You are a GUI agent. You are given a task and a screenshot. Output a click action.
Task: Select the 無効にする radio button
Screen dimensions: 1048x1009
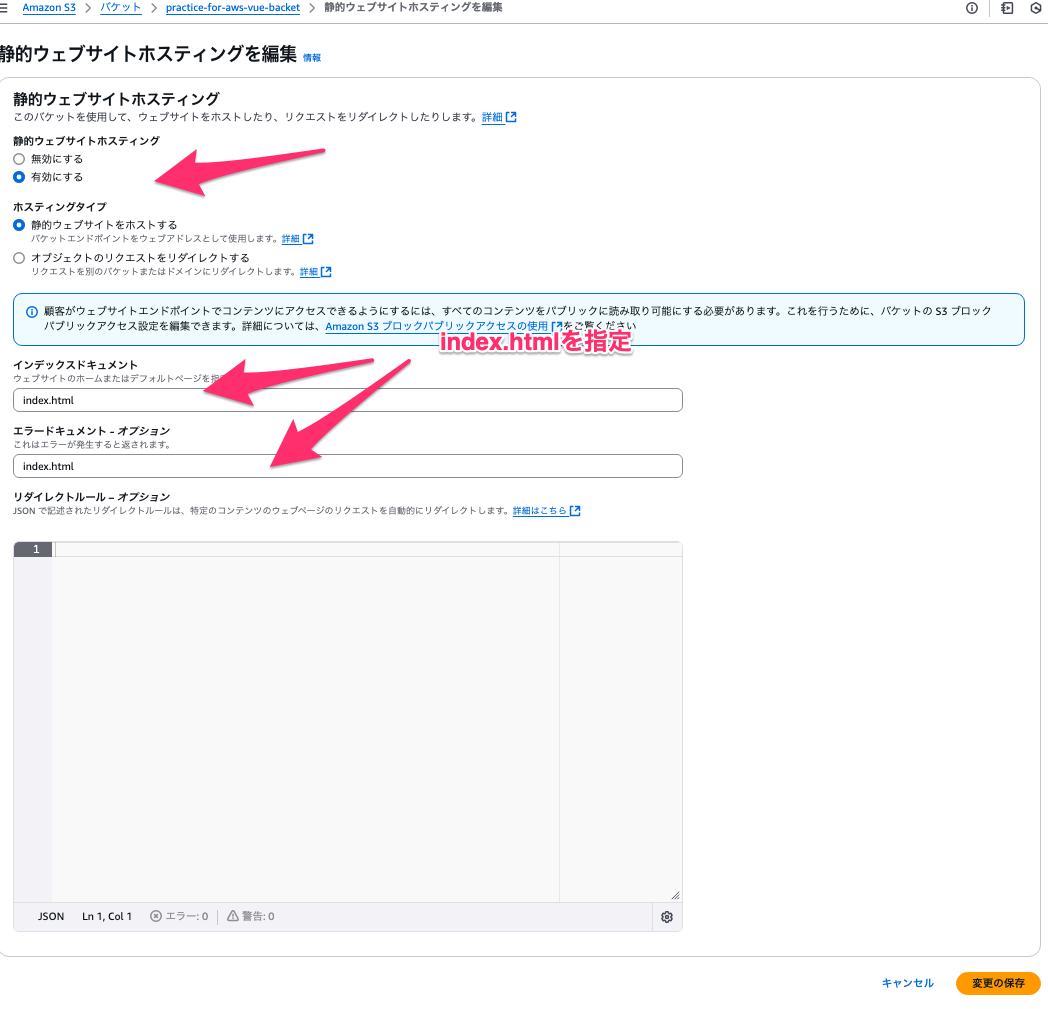tap(17, 158)
